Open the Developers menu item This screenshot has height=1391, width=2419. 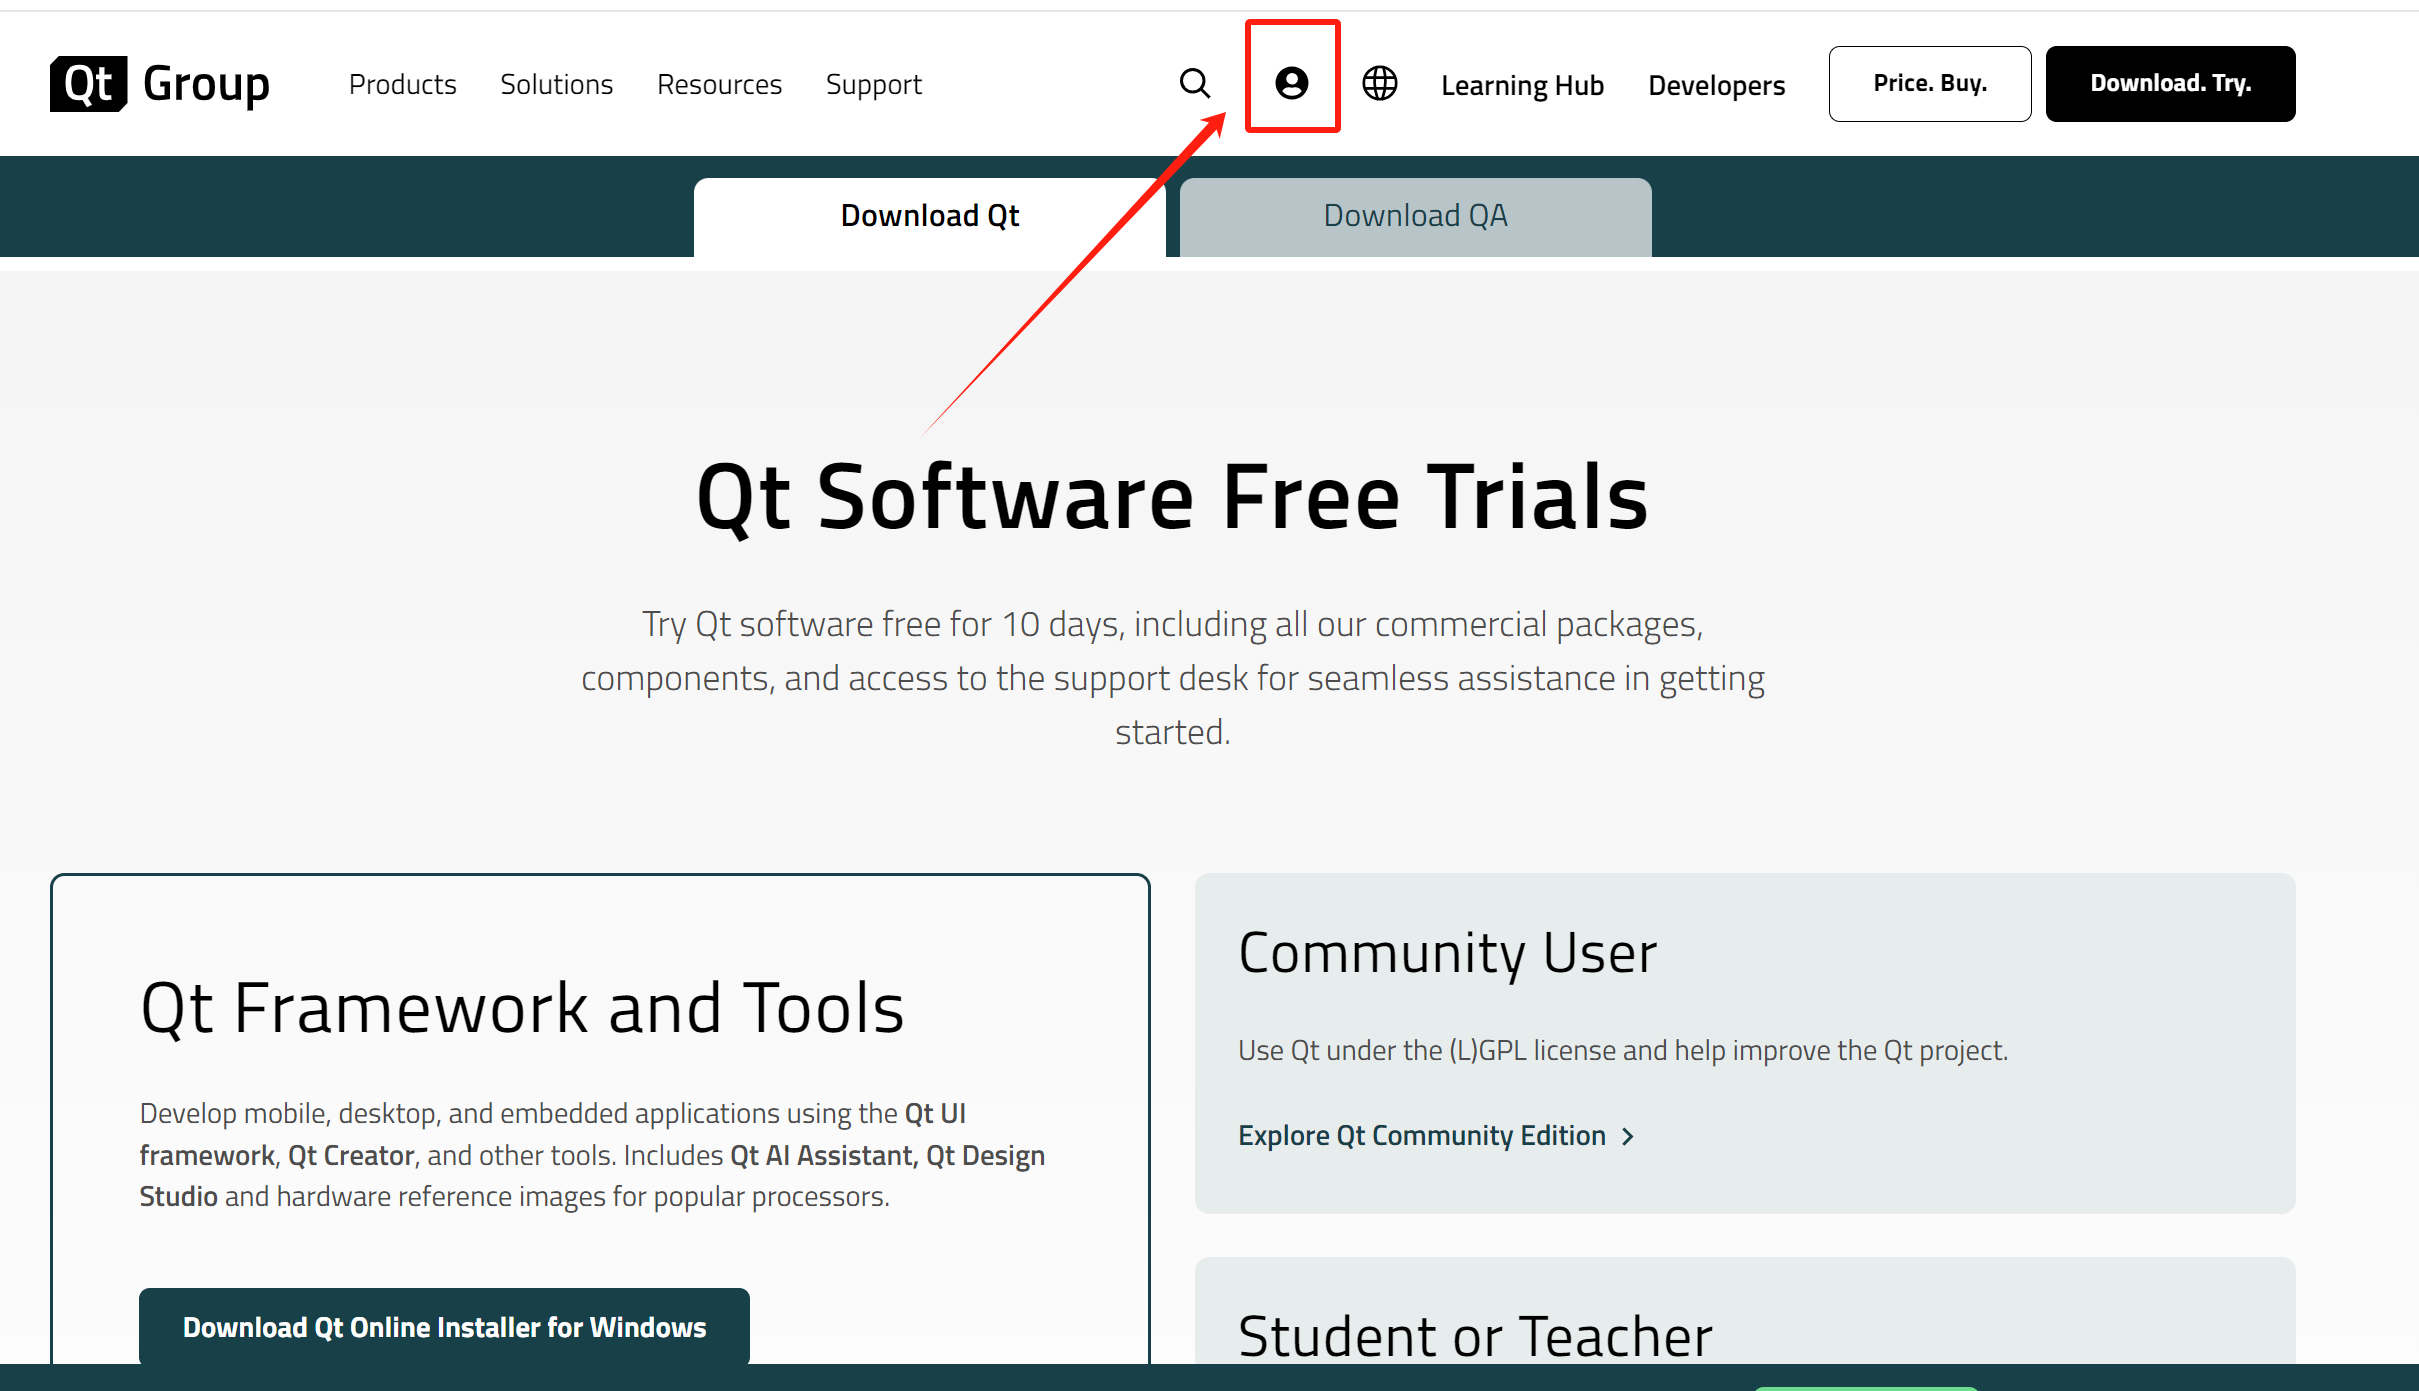tap(1716, 84)
